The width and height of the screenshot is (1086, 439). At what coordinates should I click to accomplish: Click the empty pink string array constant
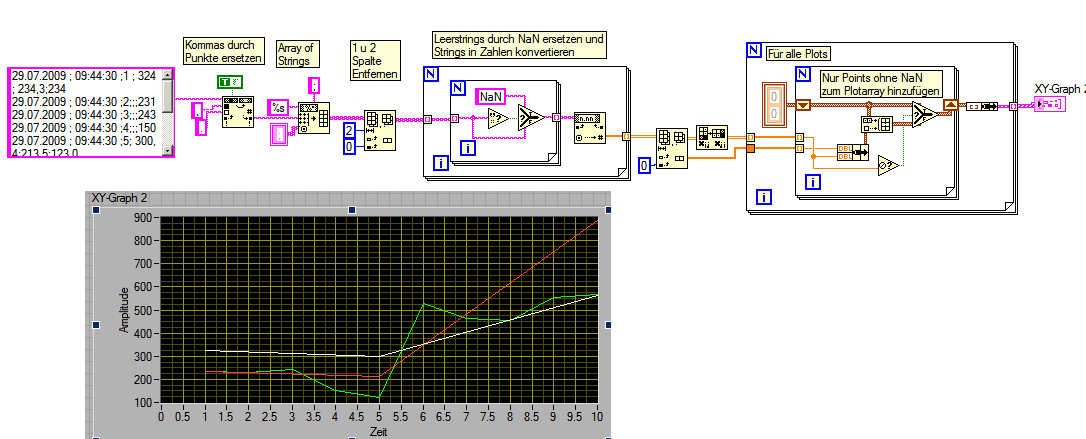[280, 135]
